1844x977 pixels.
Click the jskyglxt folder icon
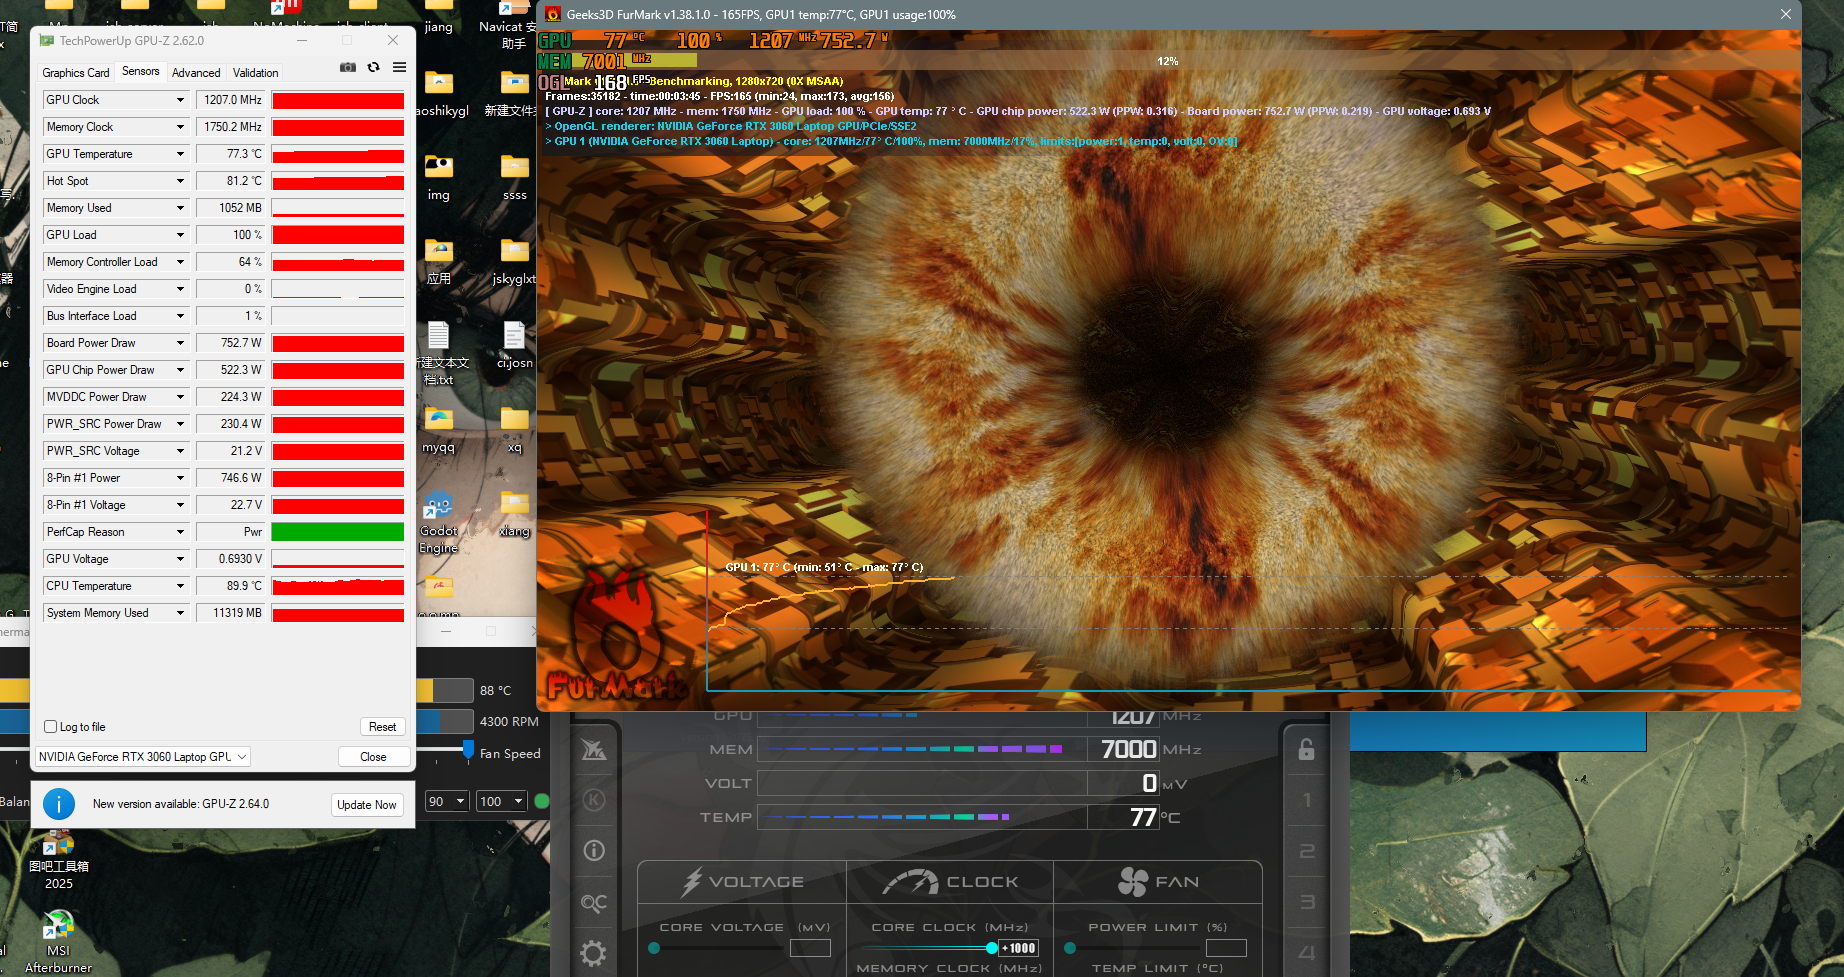tap(514, 261)
